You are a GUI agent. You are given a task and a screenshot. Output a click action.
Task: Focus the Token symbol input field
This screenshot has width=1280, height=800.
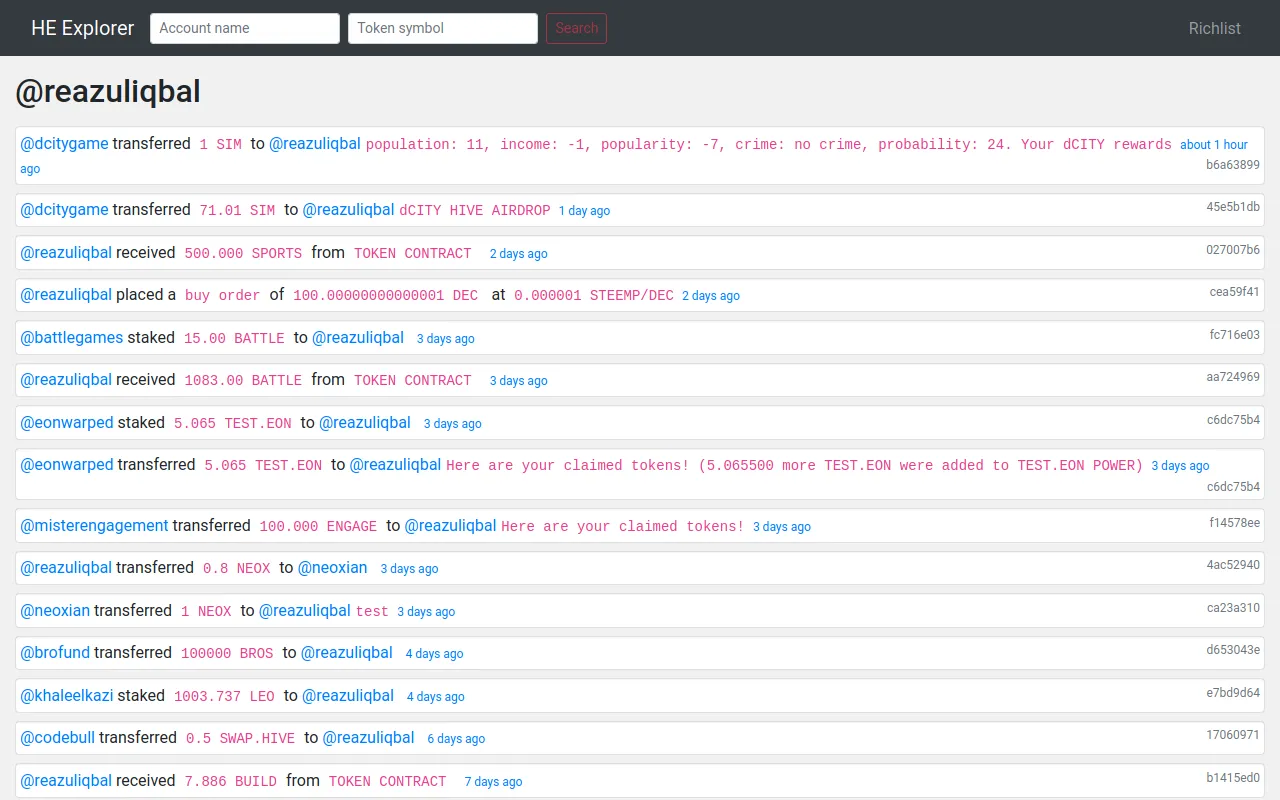pyautogui.click(x=443, y=28)
